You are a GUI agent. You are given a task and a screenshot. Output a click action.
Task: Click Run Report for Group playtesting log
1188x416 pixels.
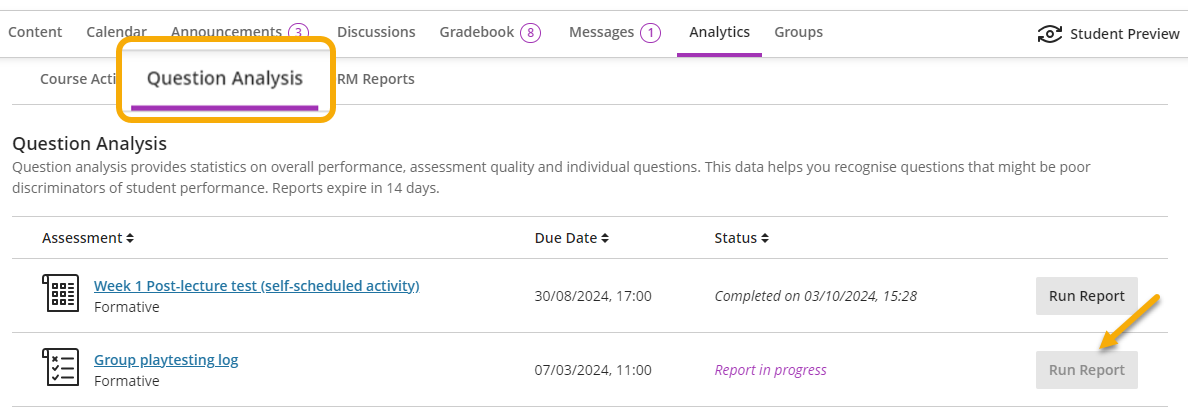pos(1086,370)
